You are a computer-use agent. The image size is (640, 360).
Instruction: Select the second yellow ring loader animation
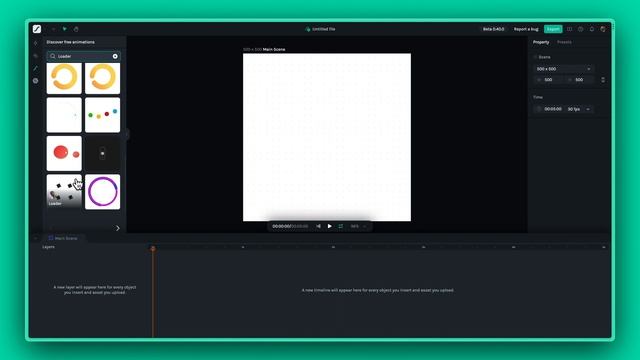(102, 78)
